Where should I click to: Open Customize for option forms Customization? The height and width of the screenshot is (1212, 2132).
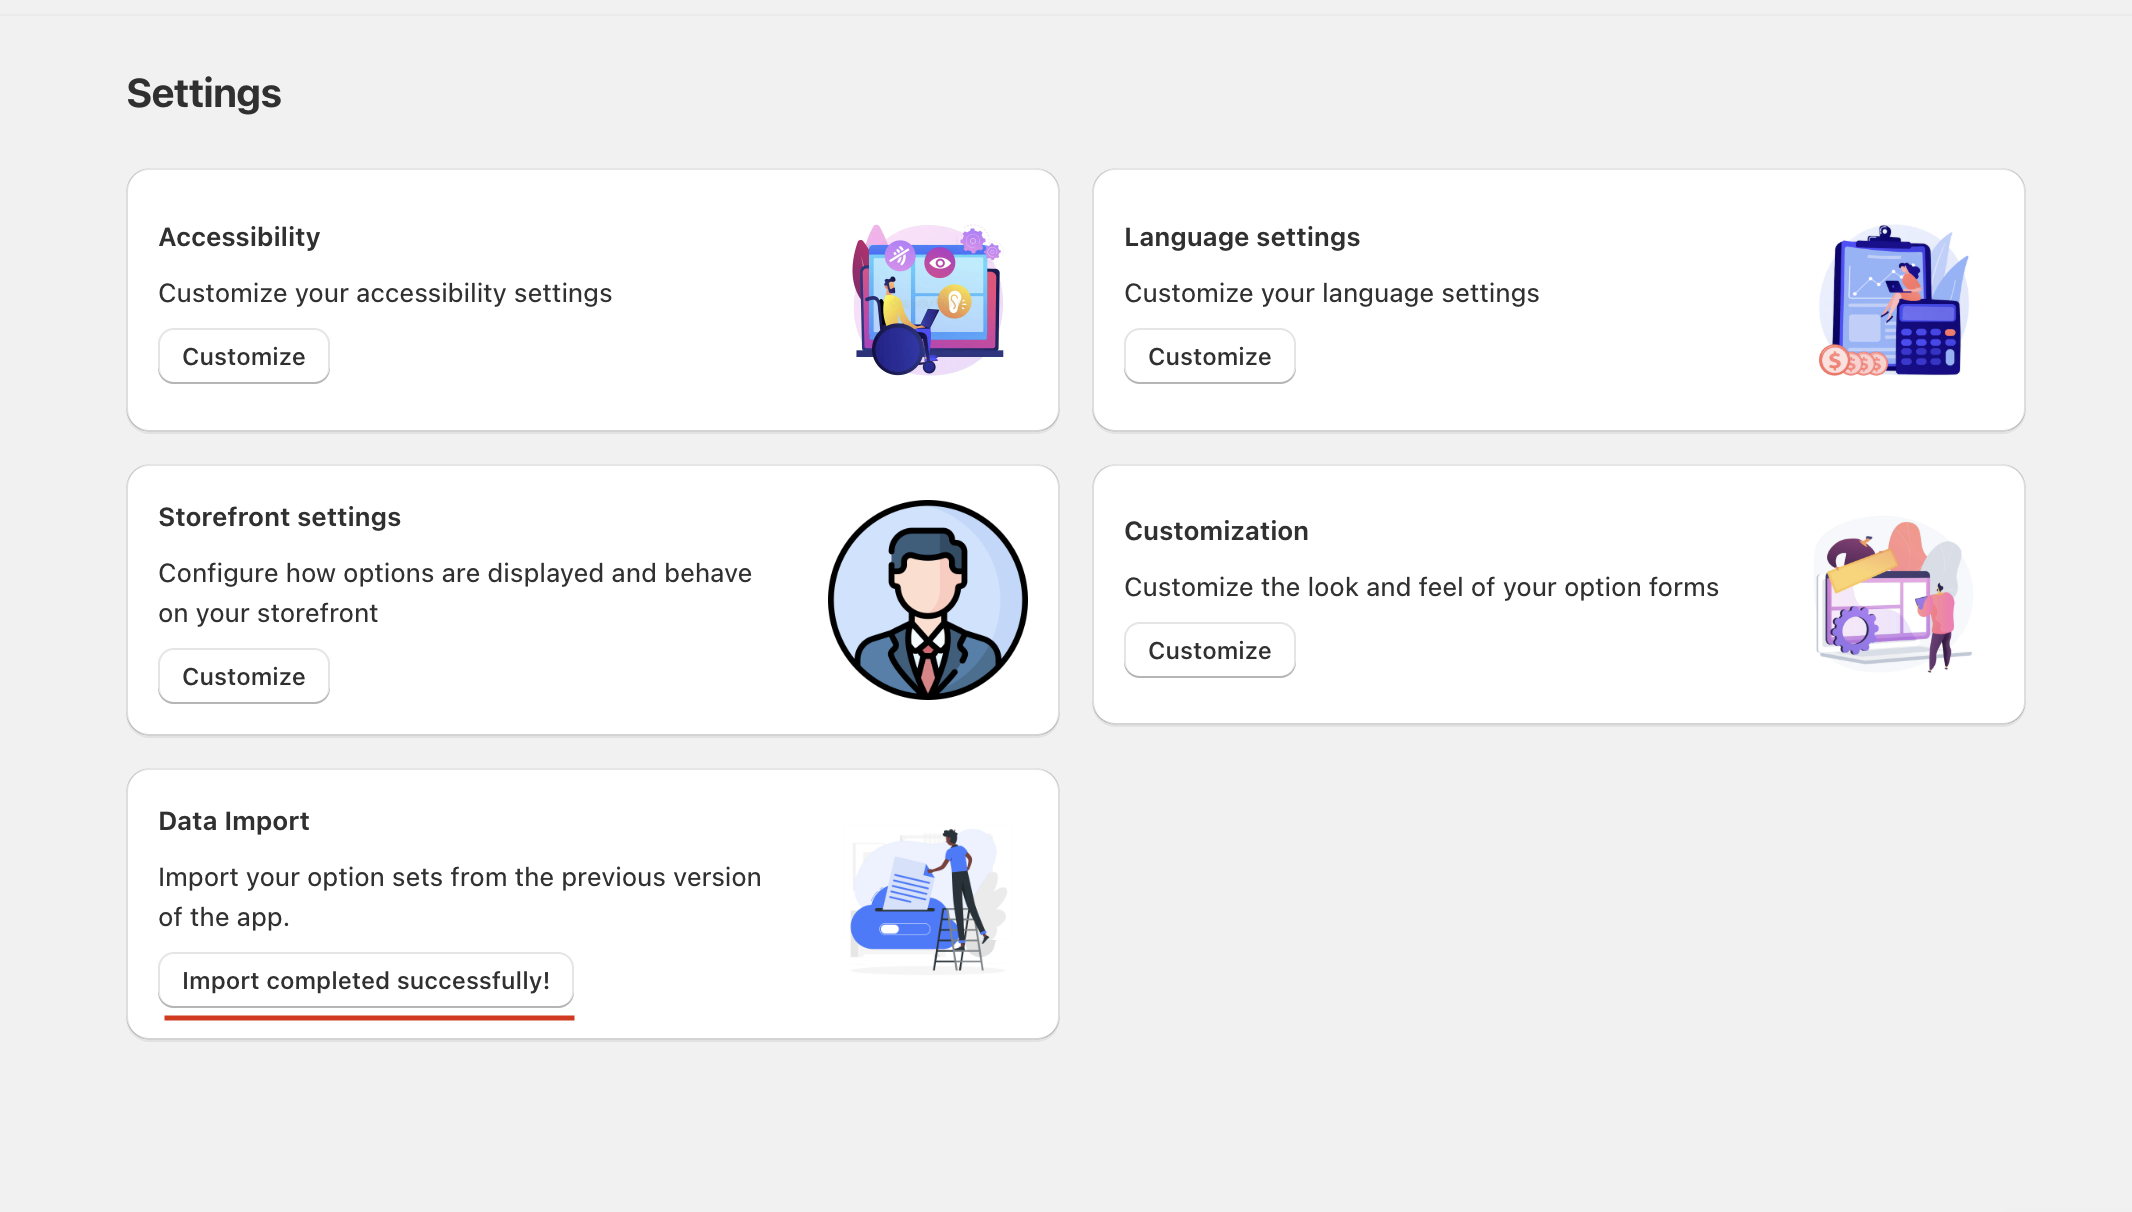click(1209, 651)
